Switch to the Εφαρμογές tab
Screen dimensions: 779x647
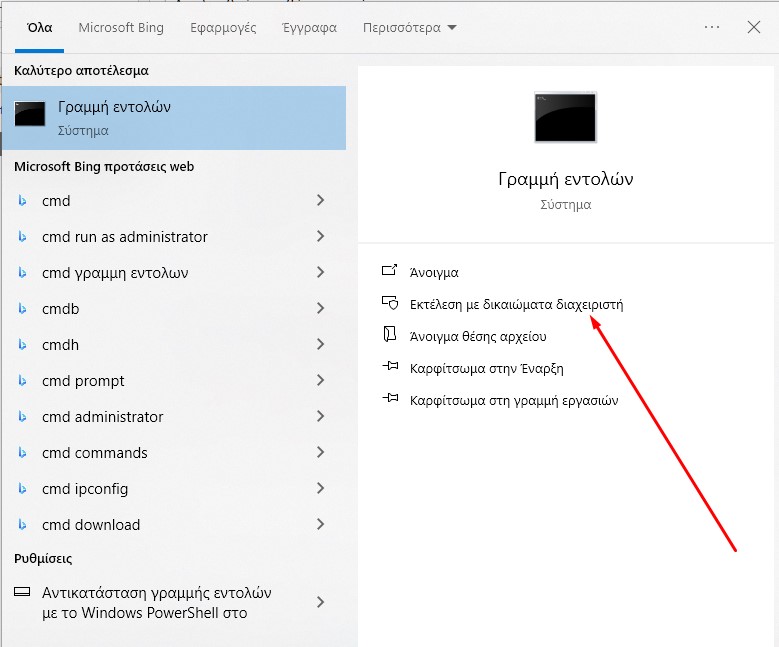(223, 28)
